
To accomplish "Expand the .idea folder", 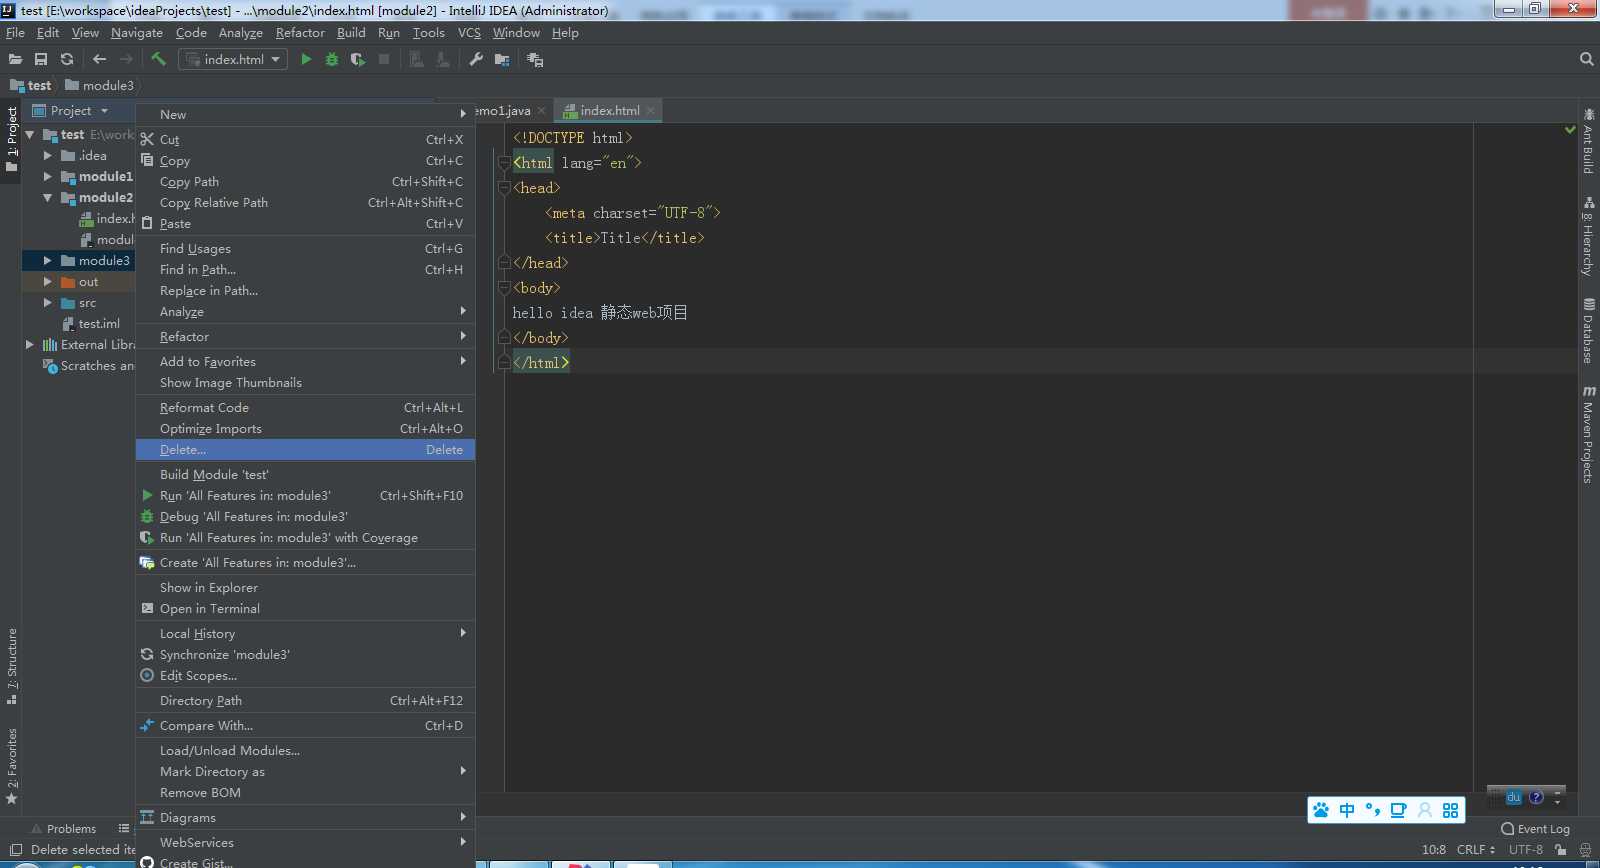I will click(x=47, y=156).
